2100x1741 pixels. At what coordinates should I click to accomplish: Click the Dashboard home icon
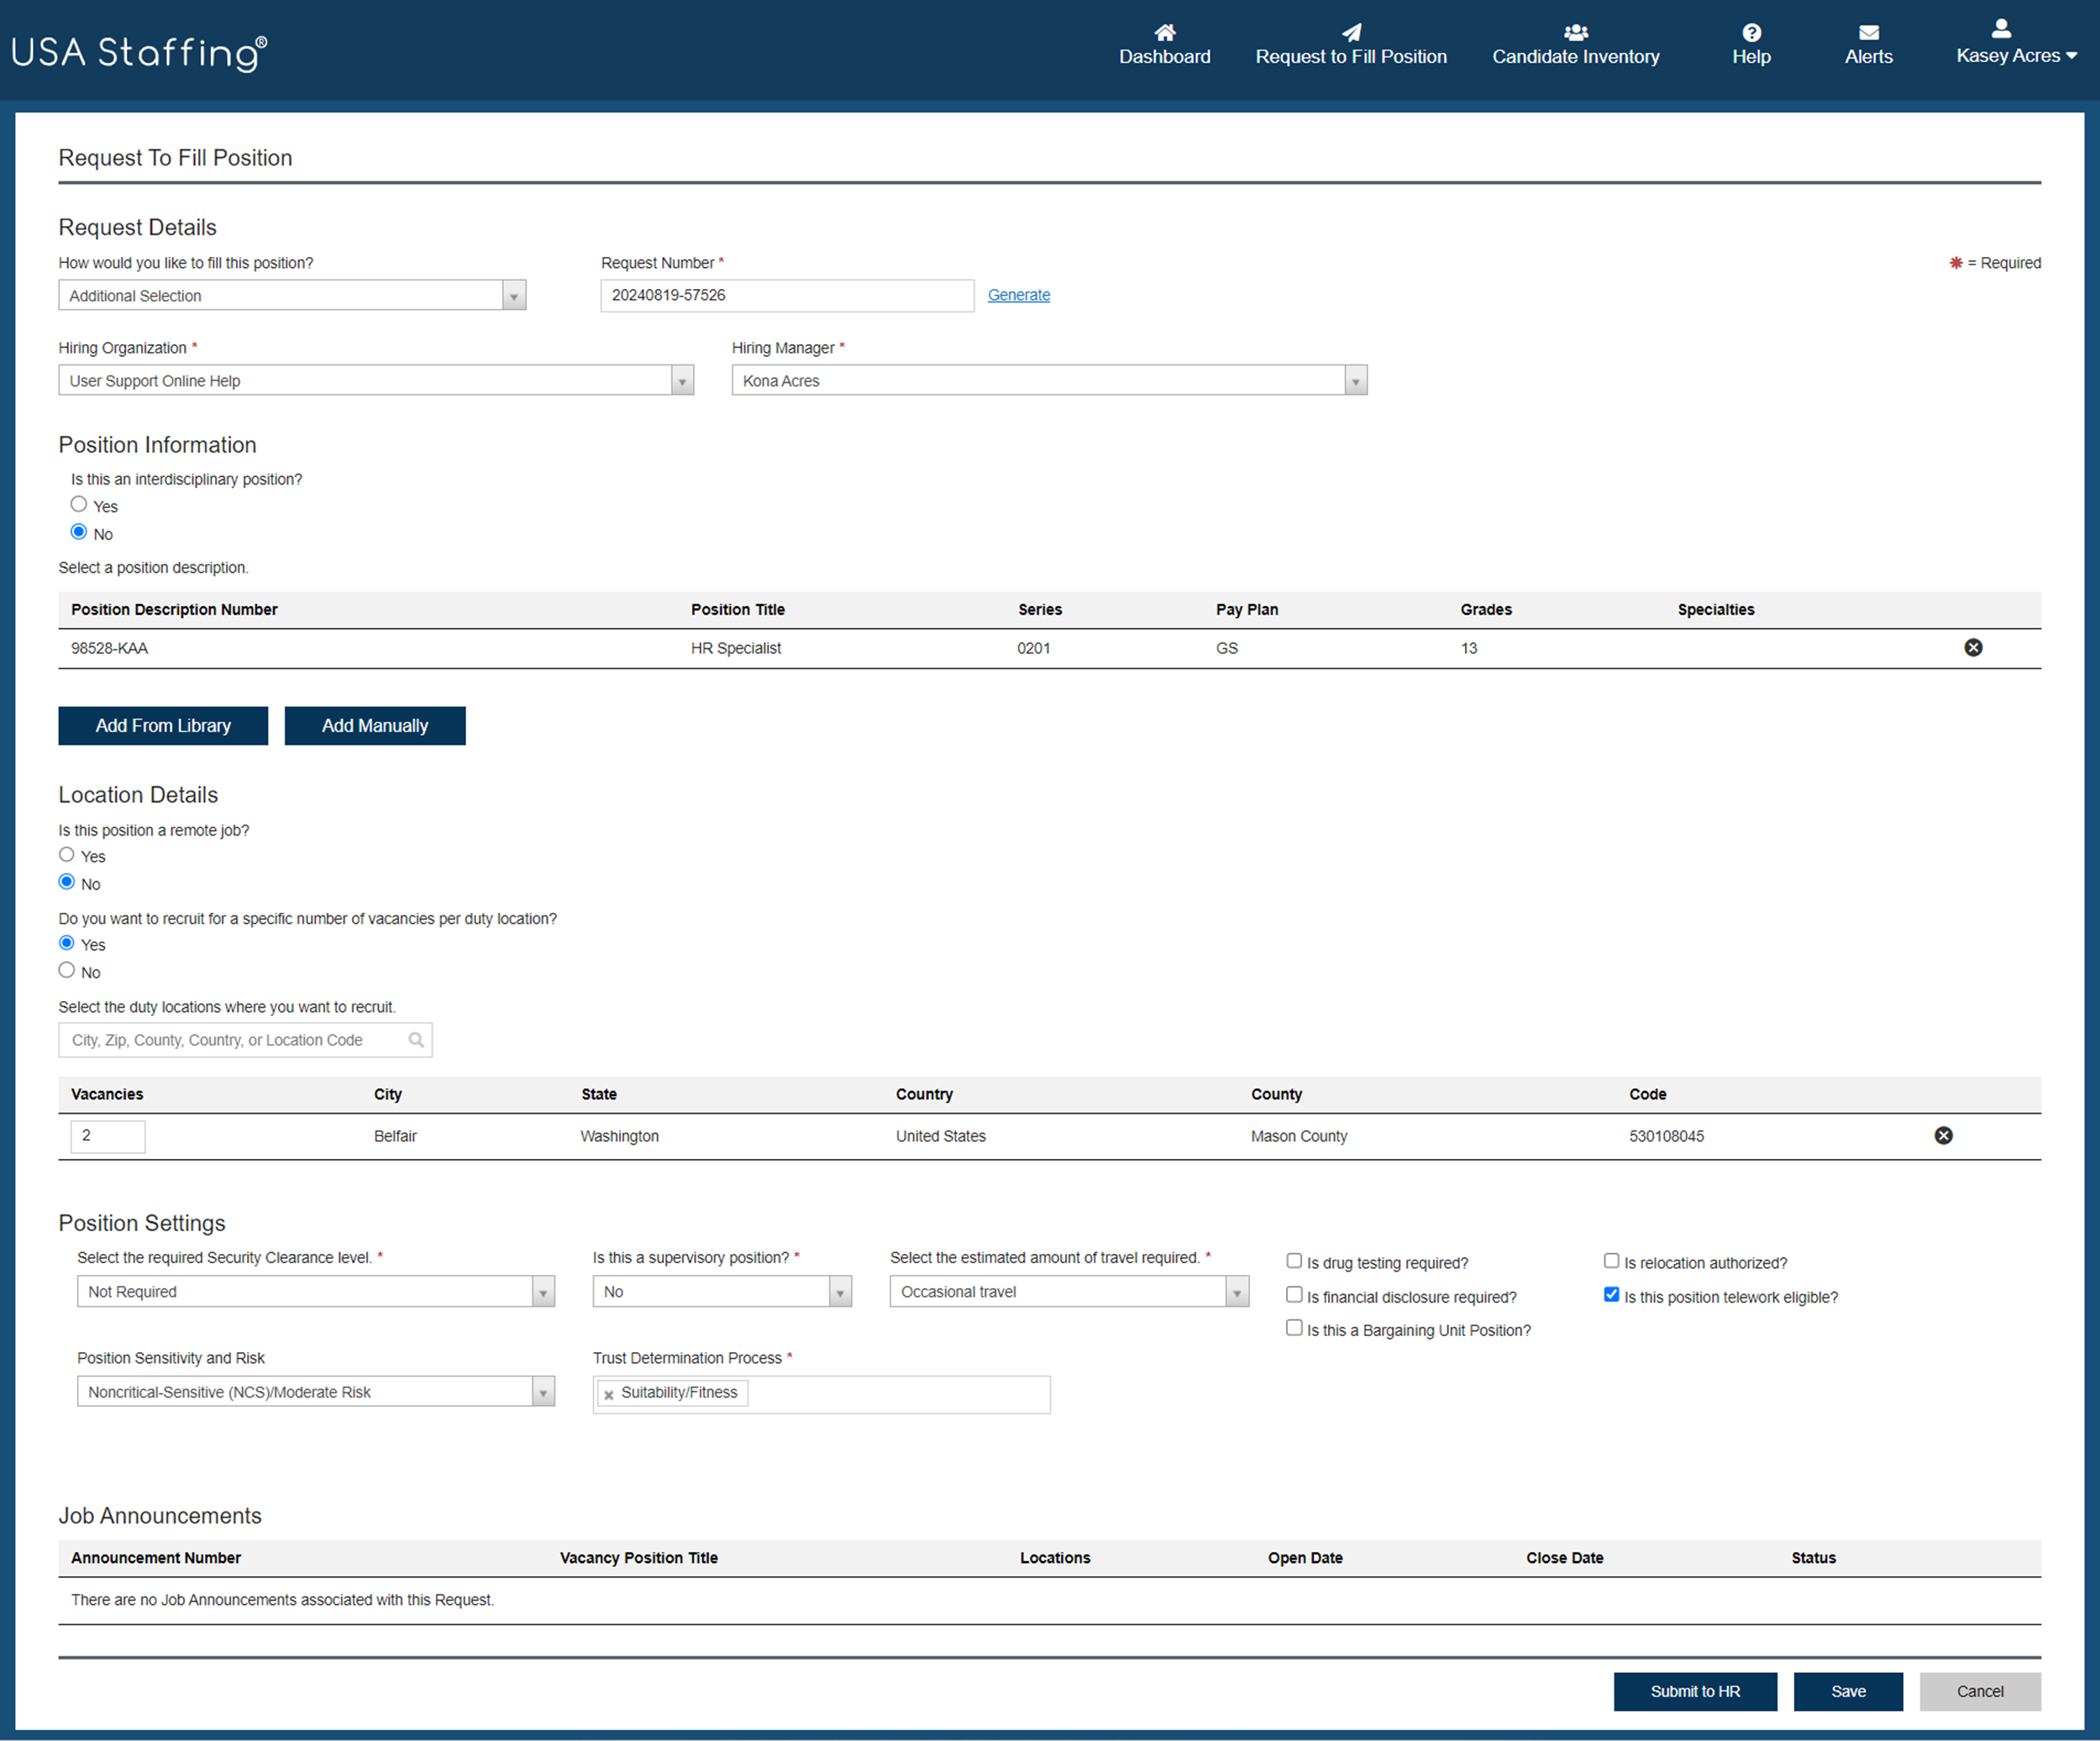click(x=1164, y=32)
